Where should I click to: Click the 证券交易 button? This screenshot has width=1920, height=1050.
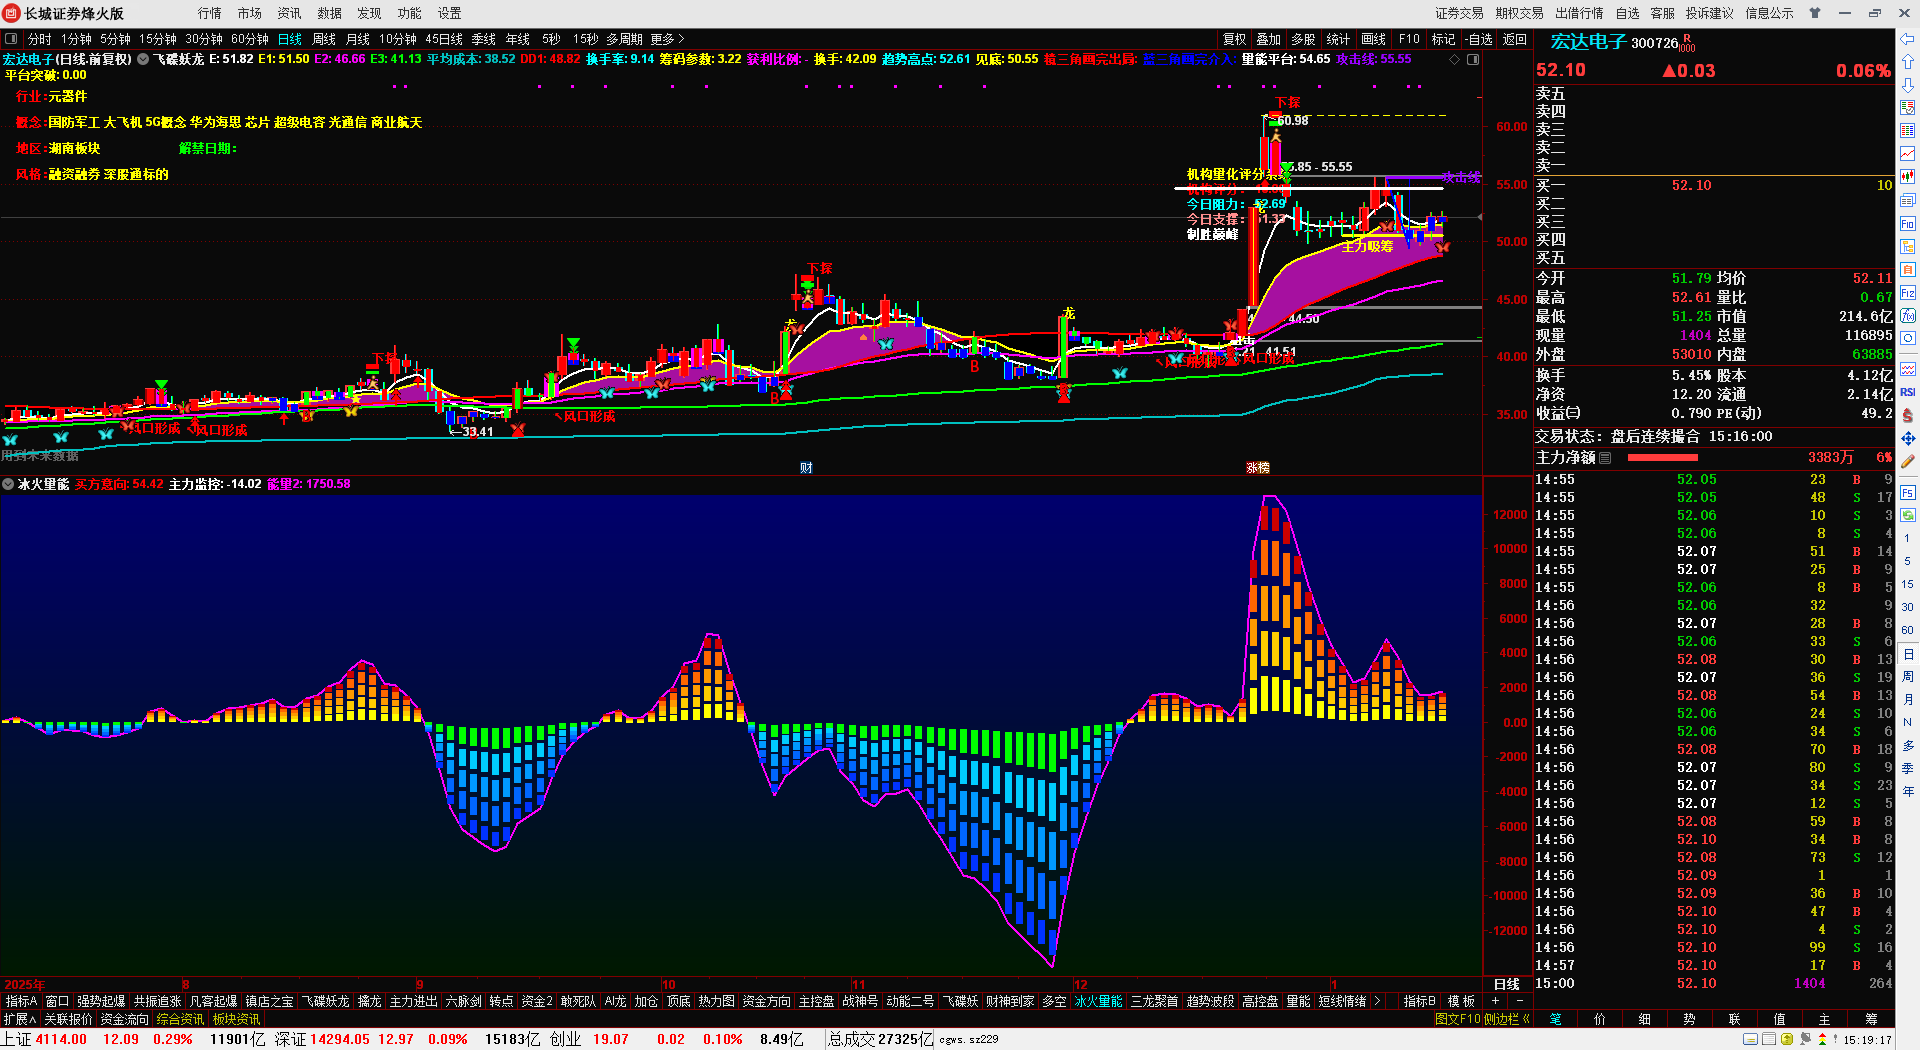click(1459, 13)
